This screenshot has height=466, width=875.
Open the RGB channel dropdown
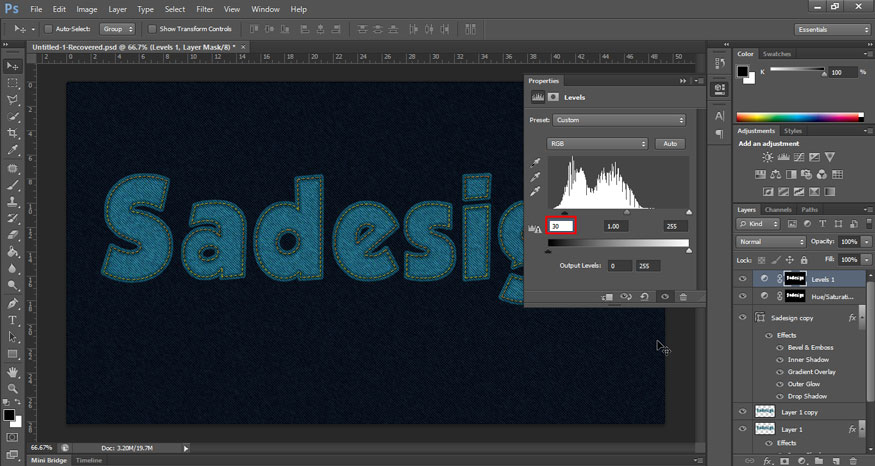pyautogui.click(x=597, y=143)
